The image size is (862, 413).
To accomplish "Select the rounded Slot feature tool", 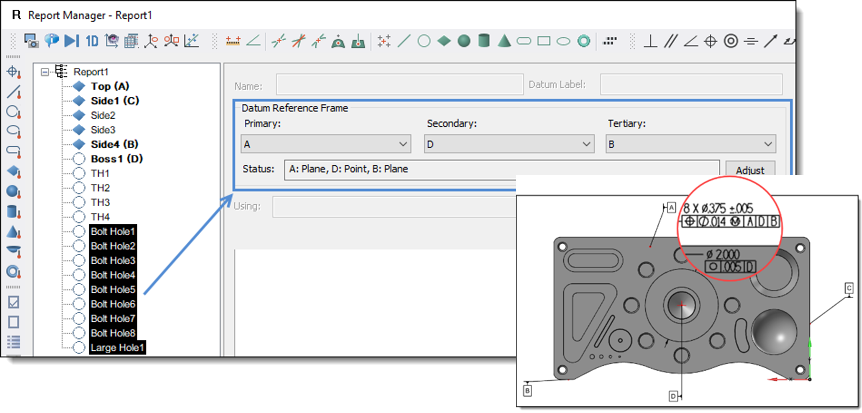I will click(x=523, y=41).
